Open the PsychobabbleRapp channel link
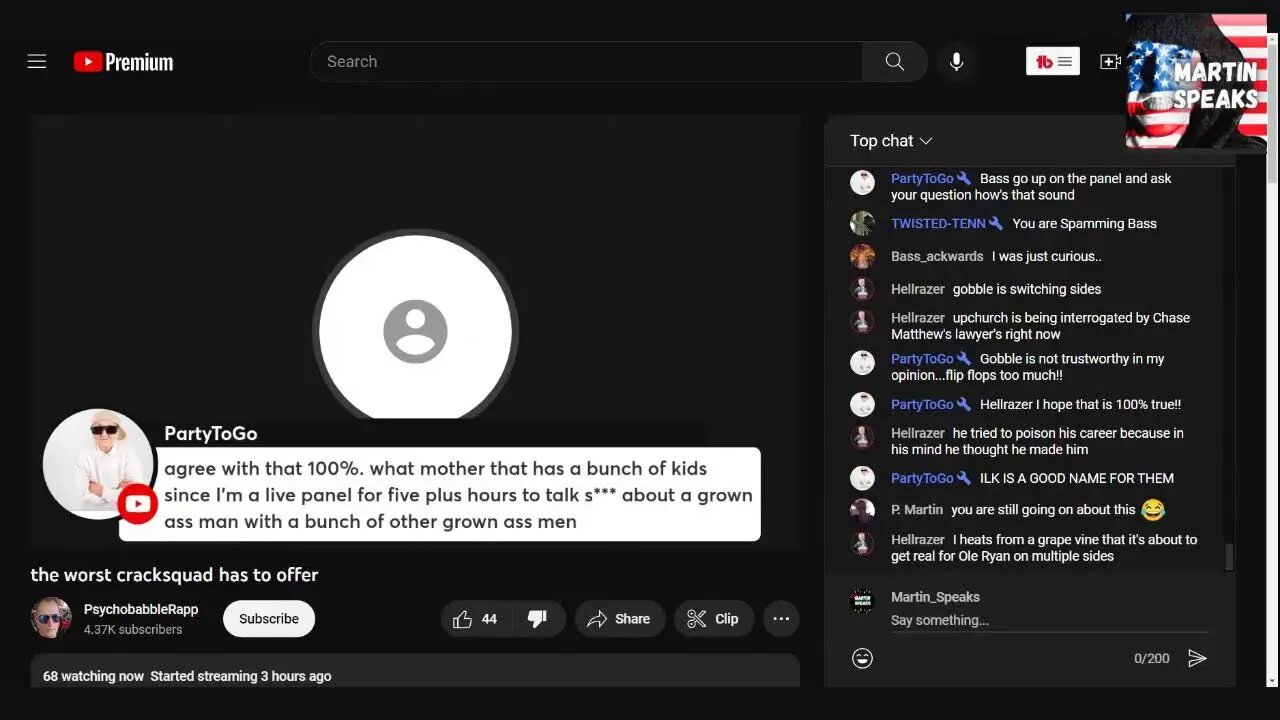1280x720 pixels. pyautogui.click(x=141, y=609)
